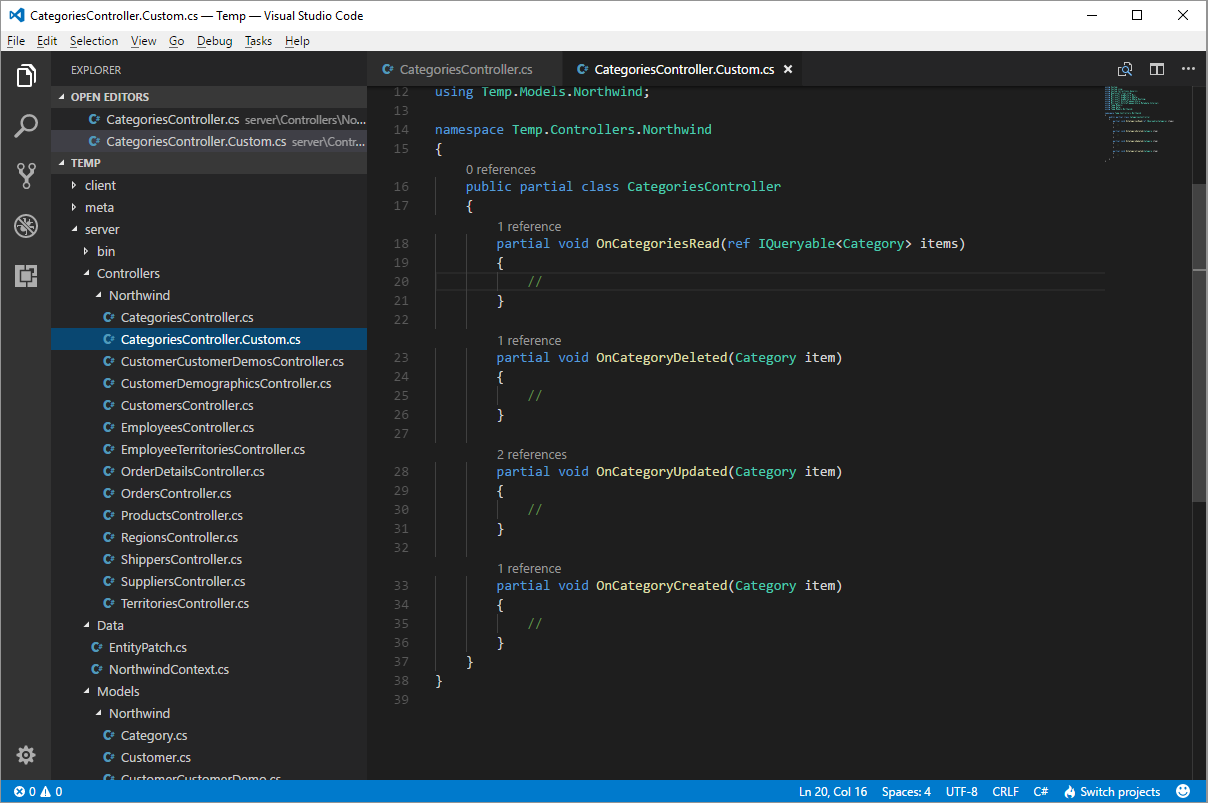The width and height of the screenshot is (1208, 803).
Task: Collapse the Open Editors section
Action: [x=209, y=97]
